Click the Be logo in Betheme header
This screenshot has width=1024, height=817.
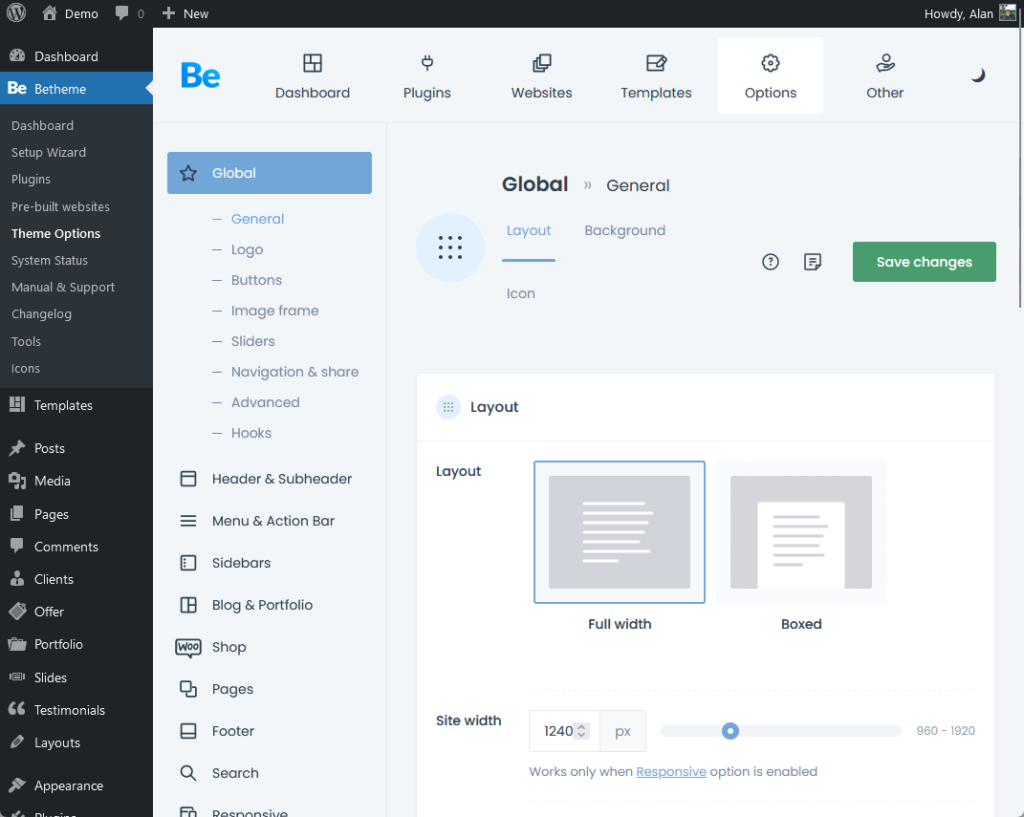tap(200, 76)
